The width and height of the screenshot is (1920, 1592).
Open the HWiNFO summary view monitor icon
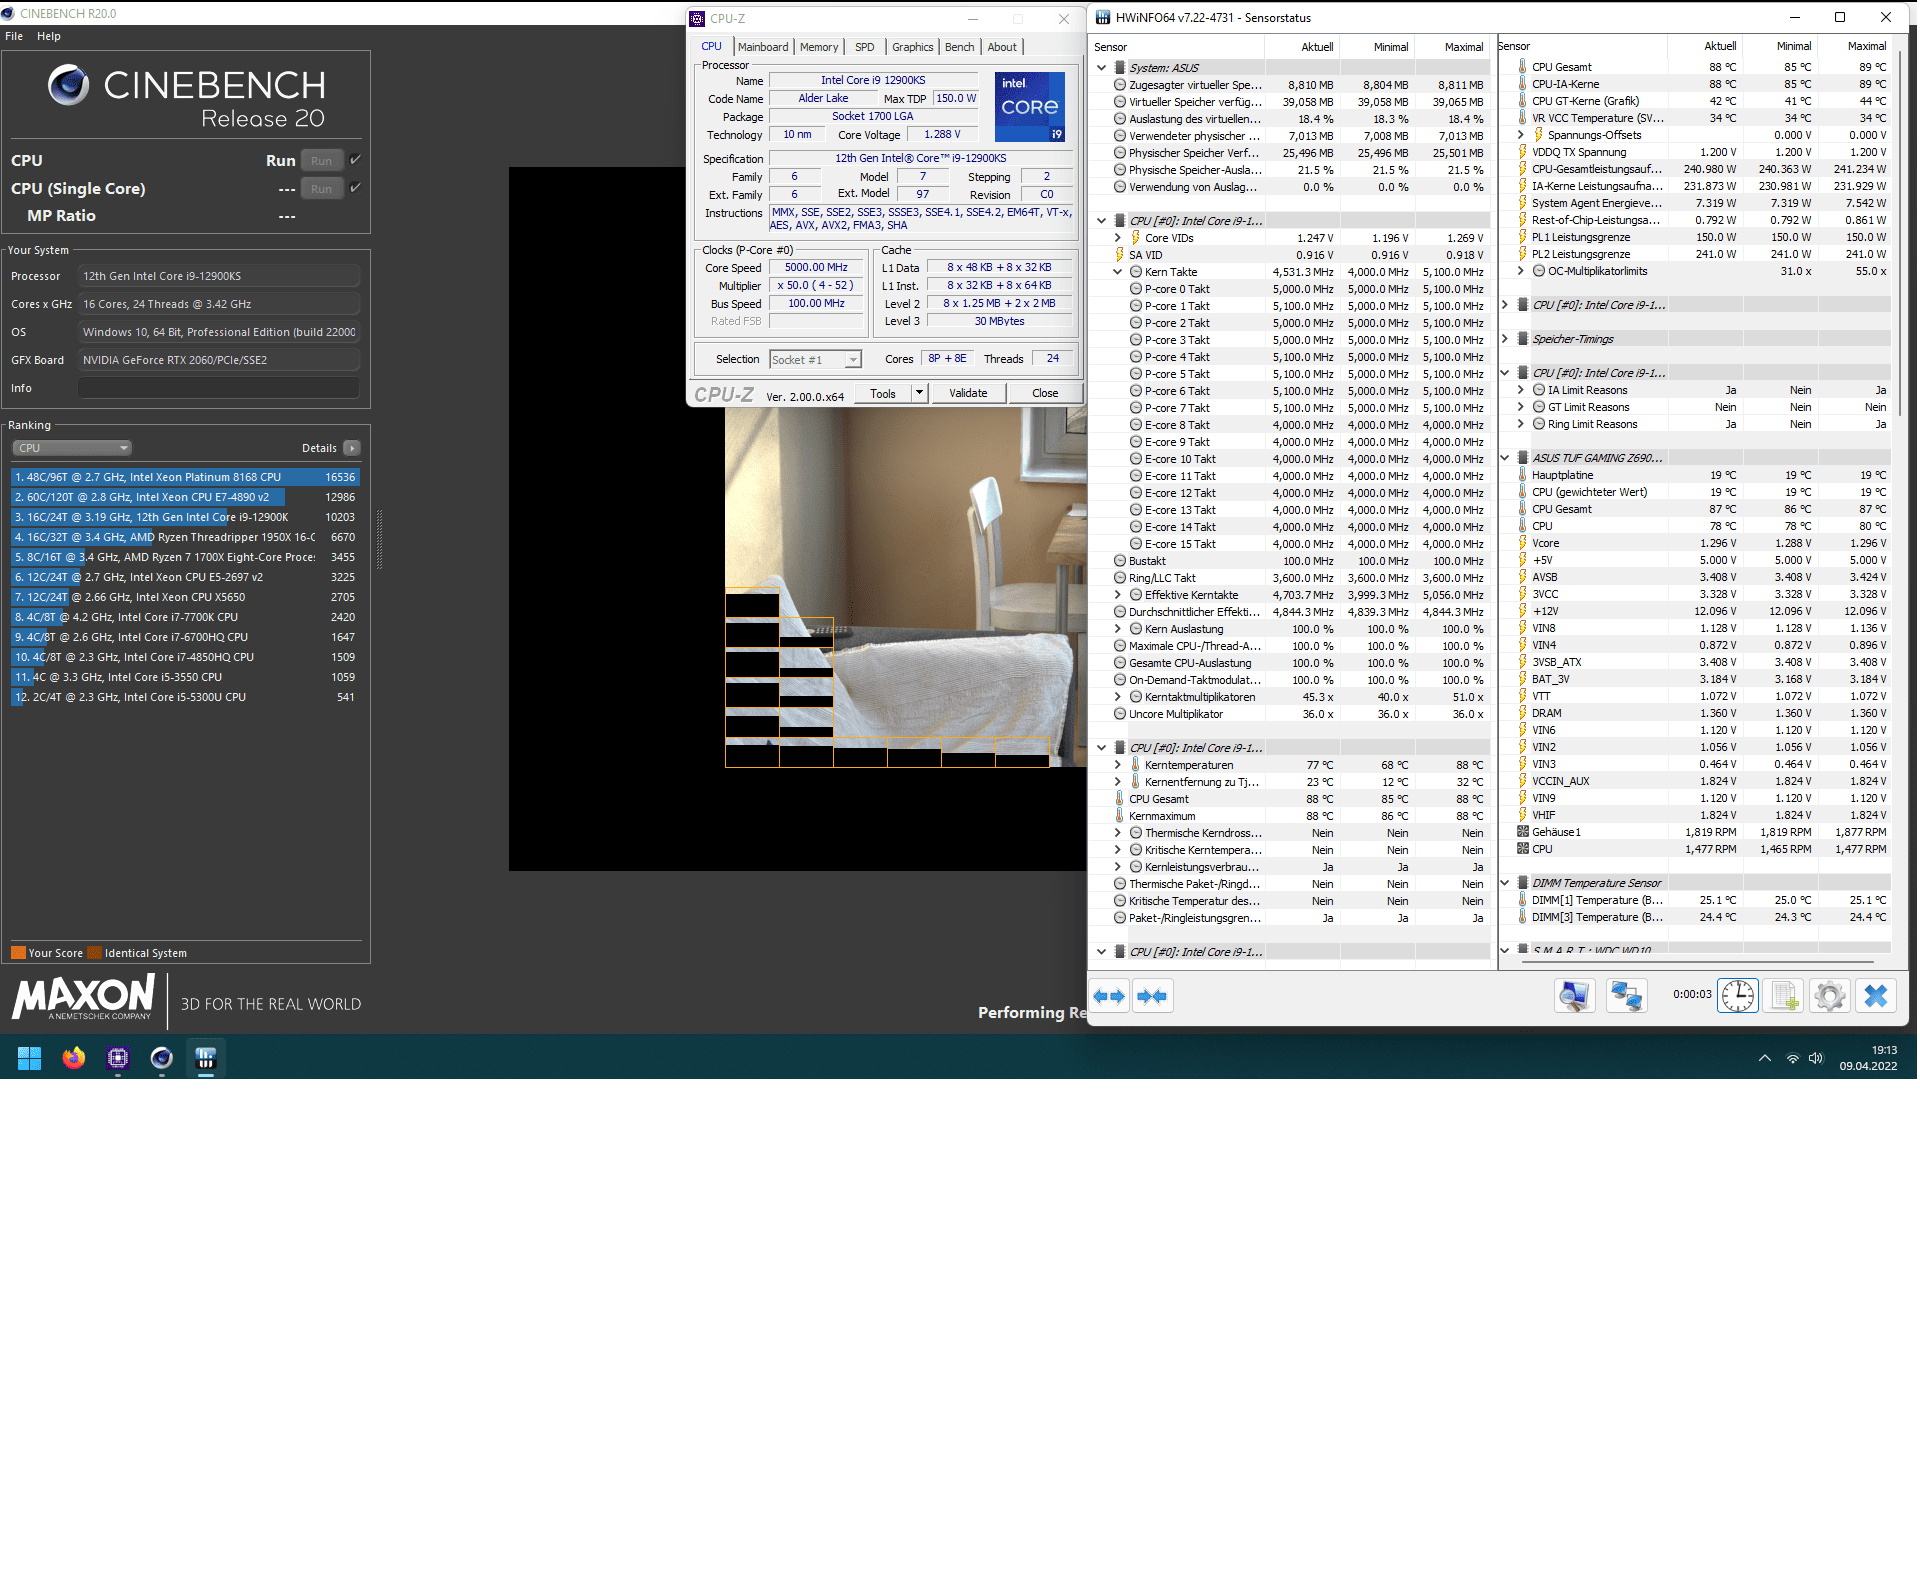click(1574, 996)
